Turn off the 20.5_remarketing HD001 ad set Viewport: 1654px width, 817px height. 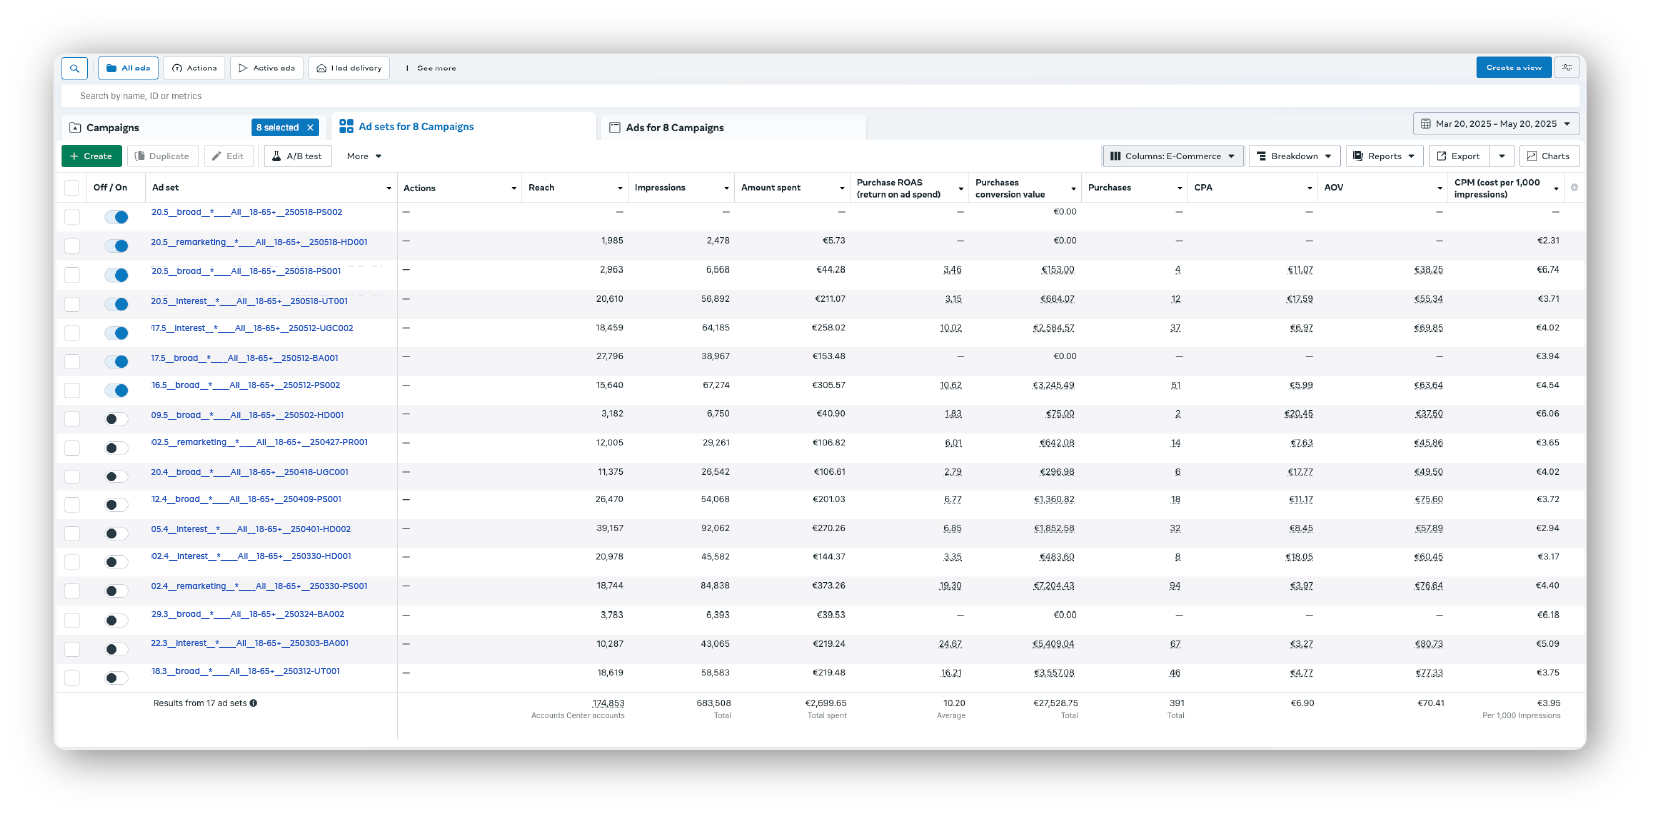coord(116,246)
